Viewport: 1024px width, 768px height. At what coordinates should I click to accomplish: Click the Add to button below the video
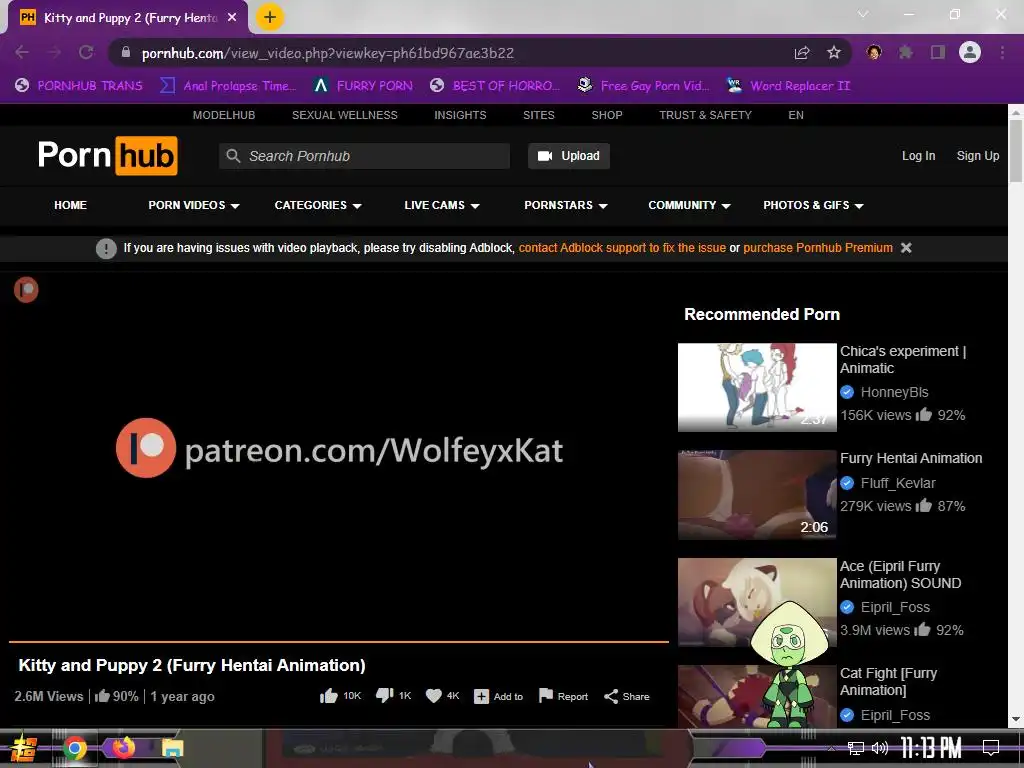[498, 696]
